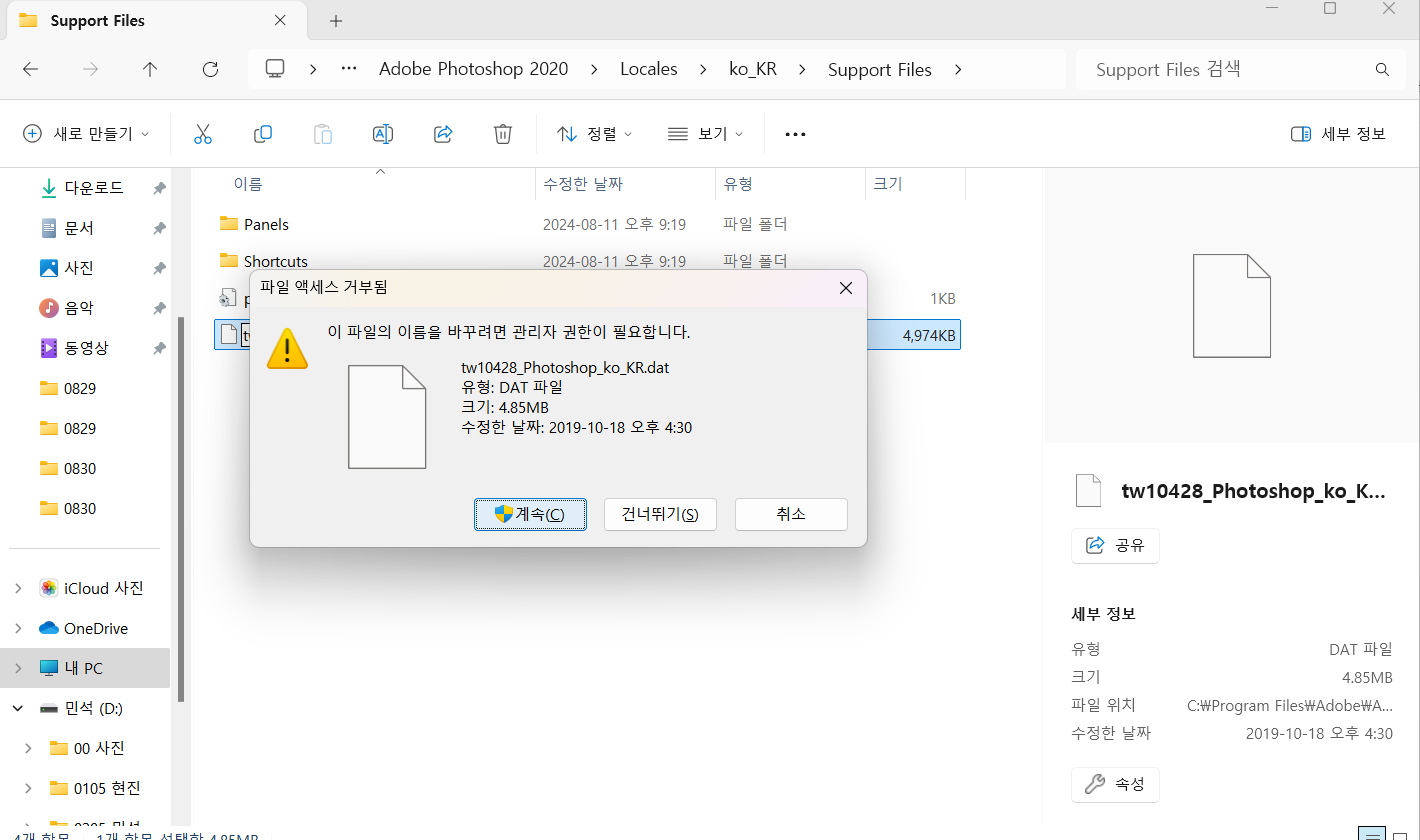This screenshot has height=840, width=1420.
Task: Click chevron after Support Files breadcrumb
Action: click(x=958, y=69)
